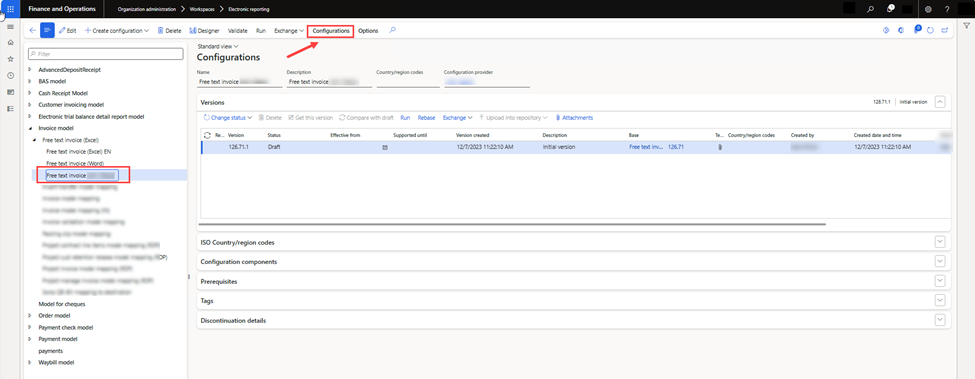This screenshot has width=975, height=379.
Task: Click the tree Filter input box
Action: 106,54
